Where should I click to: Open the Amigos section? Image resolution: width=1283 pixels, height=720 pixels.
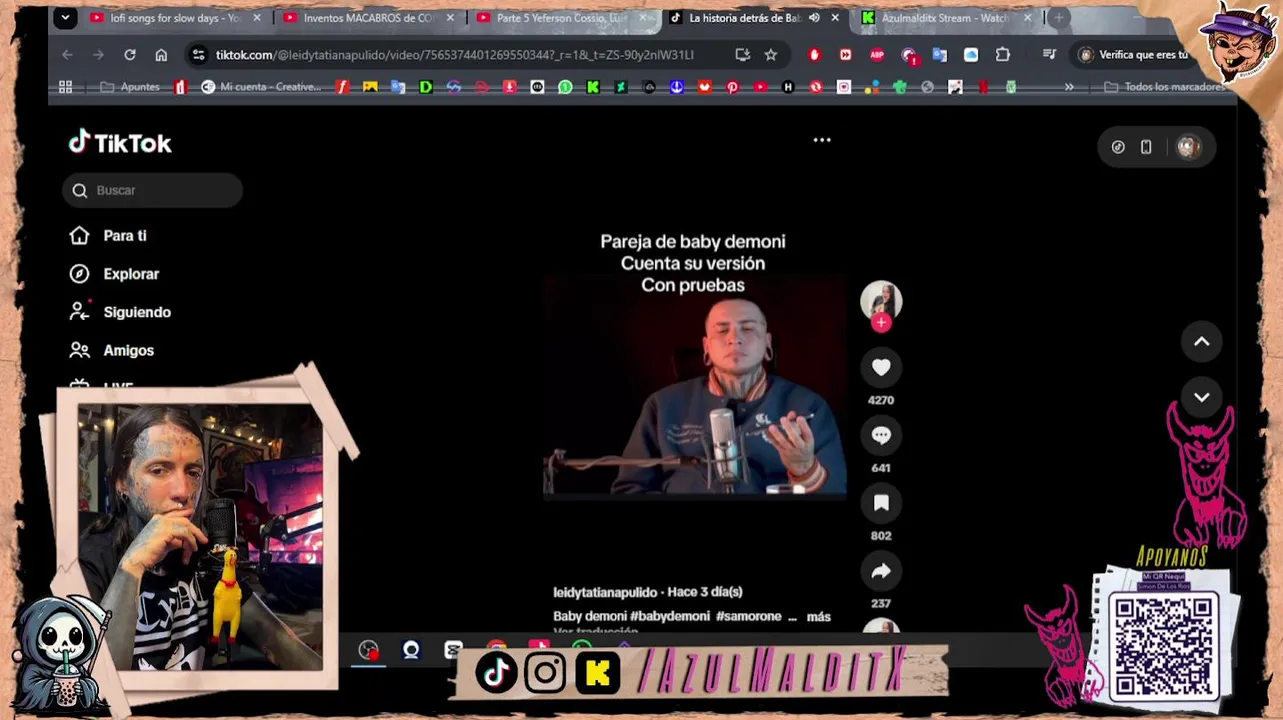111,350
